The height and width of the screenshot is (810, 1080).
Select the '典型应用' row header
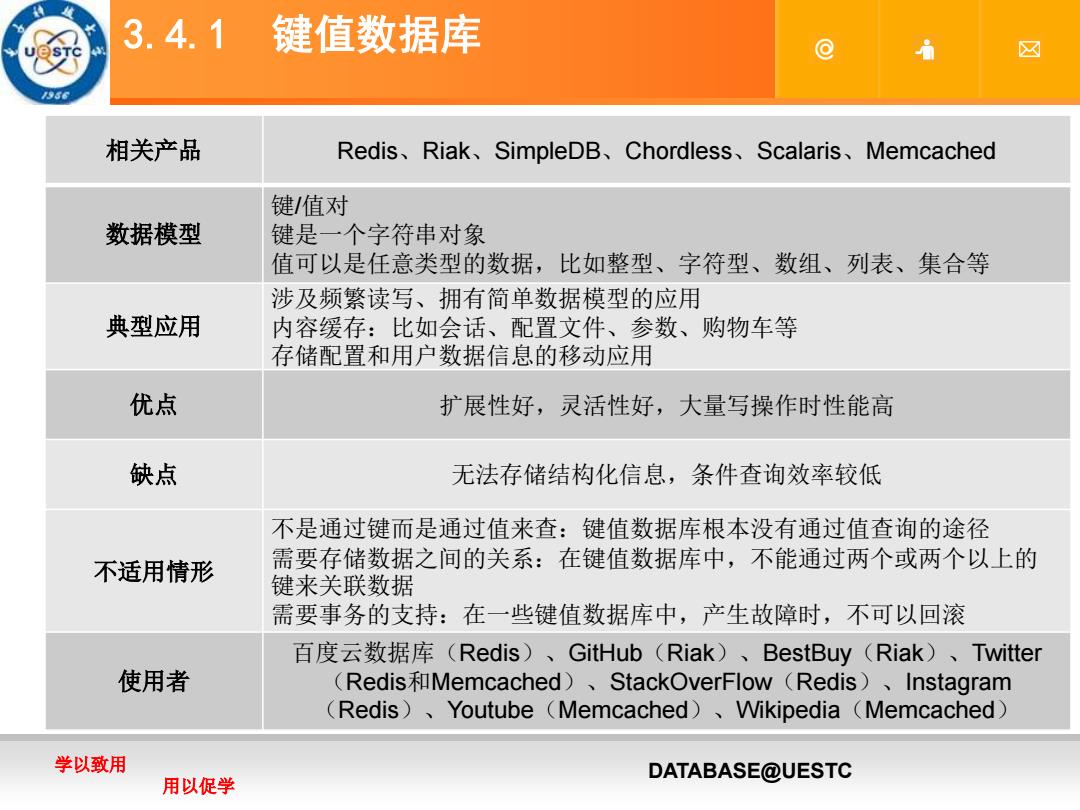[153, 326]
